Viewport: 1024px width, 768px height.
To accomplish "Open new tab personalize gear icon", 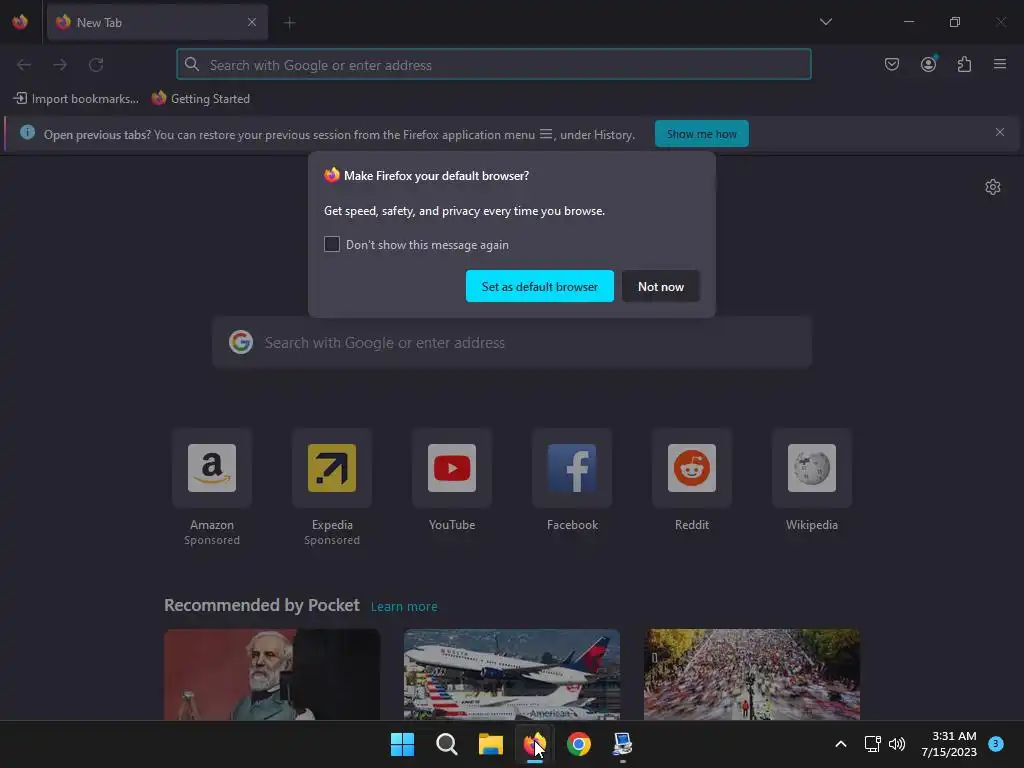I will [x=993, y=187].
